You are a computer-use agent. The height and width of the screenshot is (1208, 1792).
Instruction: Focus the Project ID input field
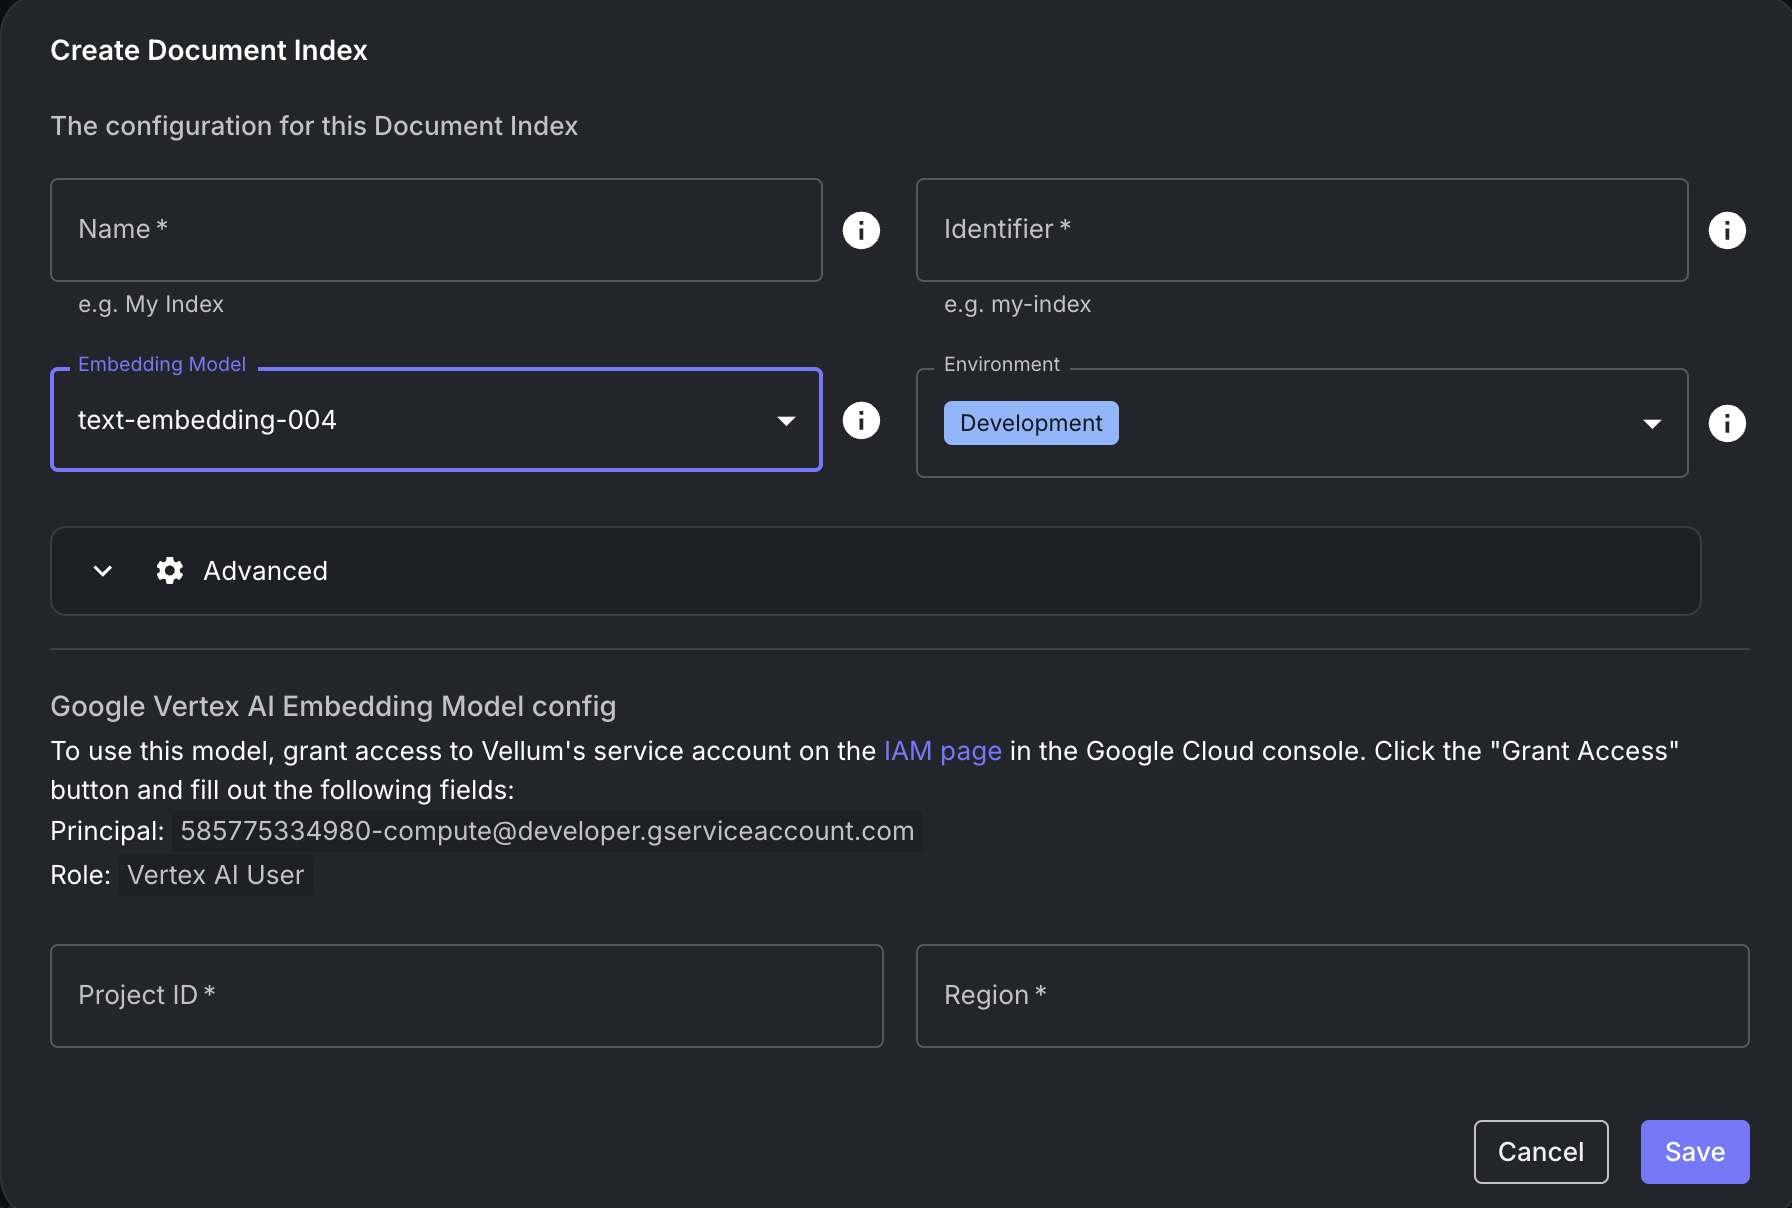tap(467, 996)
